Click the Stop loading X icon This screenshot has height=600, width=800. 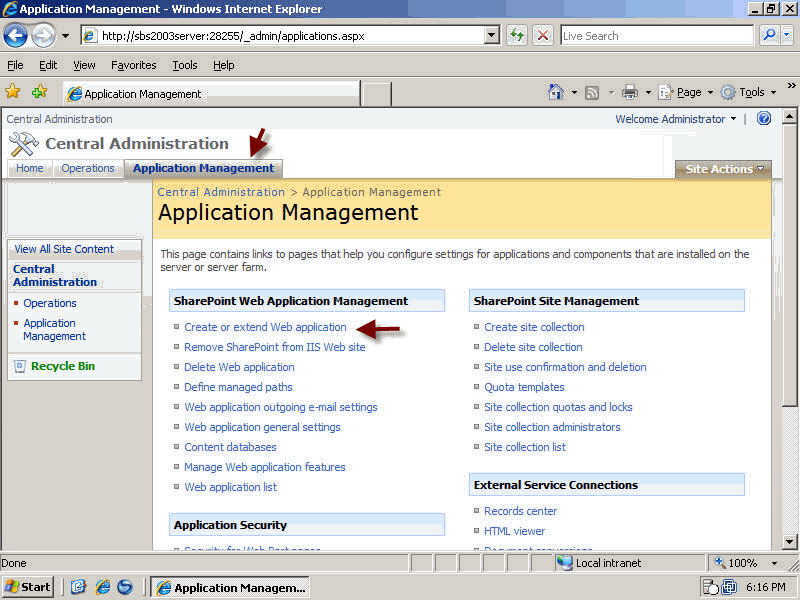click(543, 36)
